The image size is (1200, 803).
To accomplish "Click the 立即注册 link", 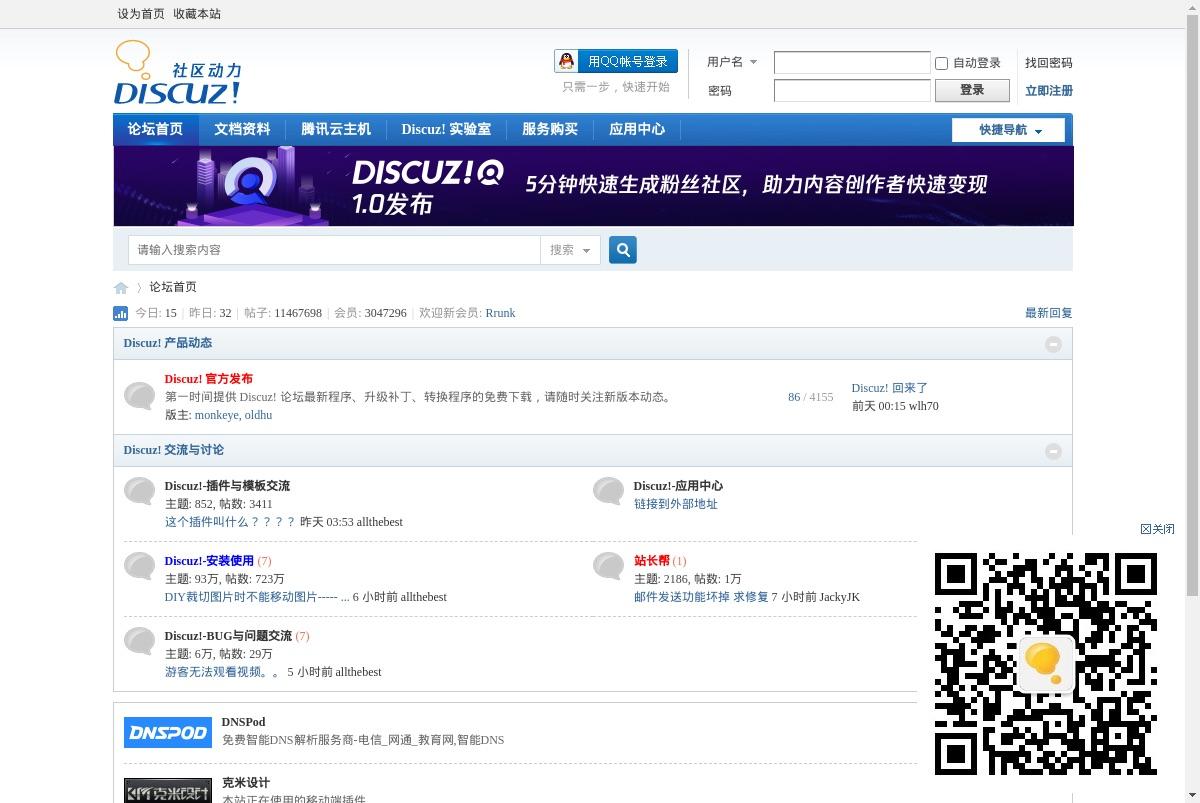I will point(1049,90).
